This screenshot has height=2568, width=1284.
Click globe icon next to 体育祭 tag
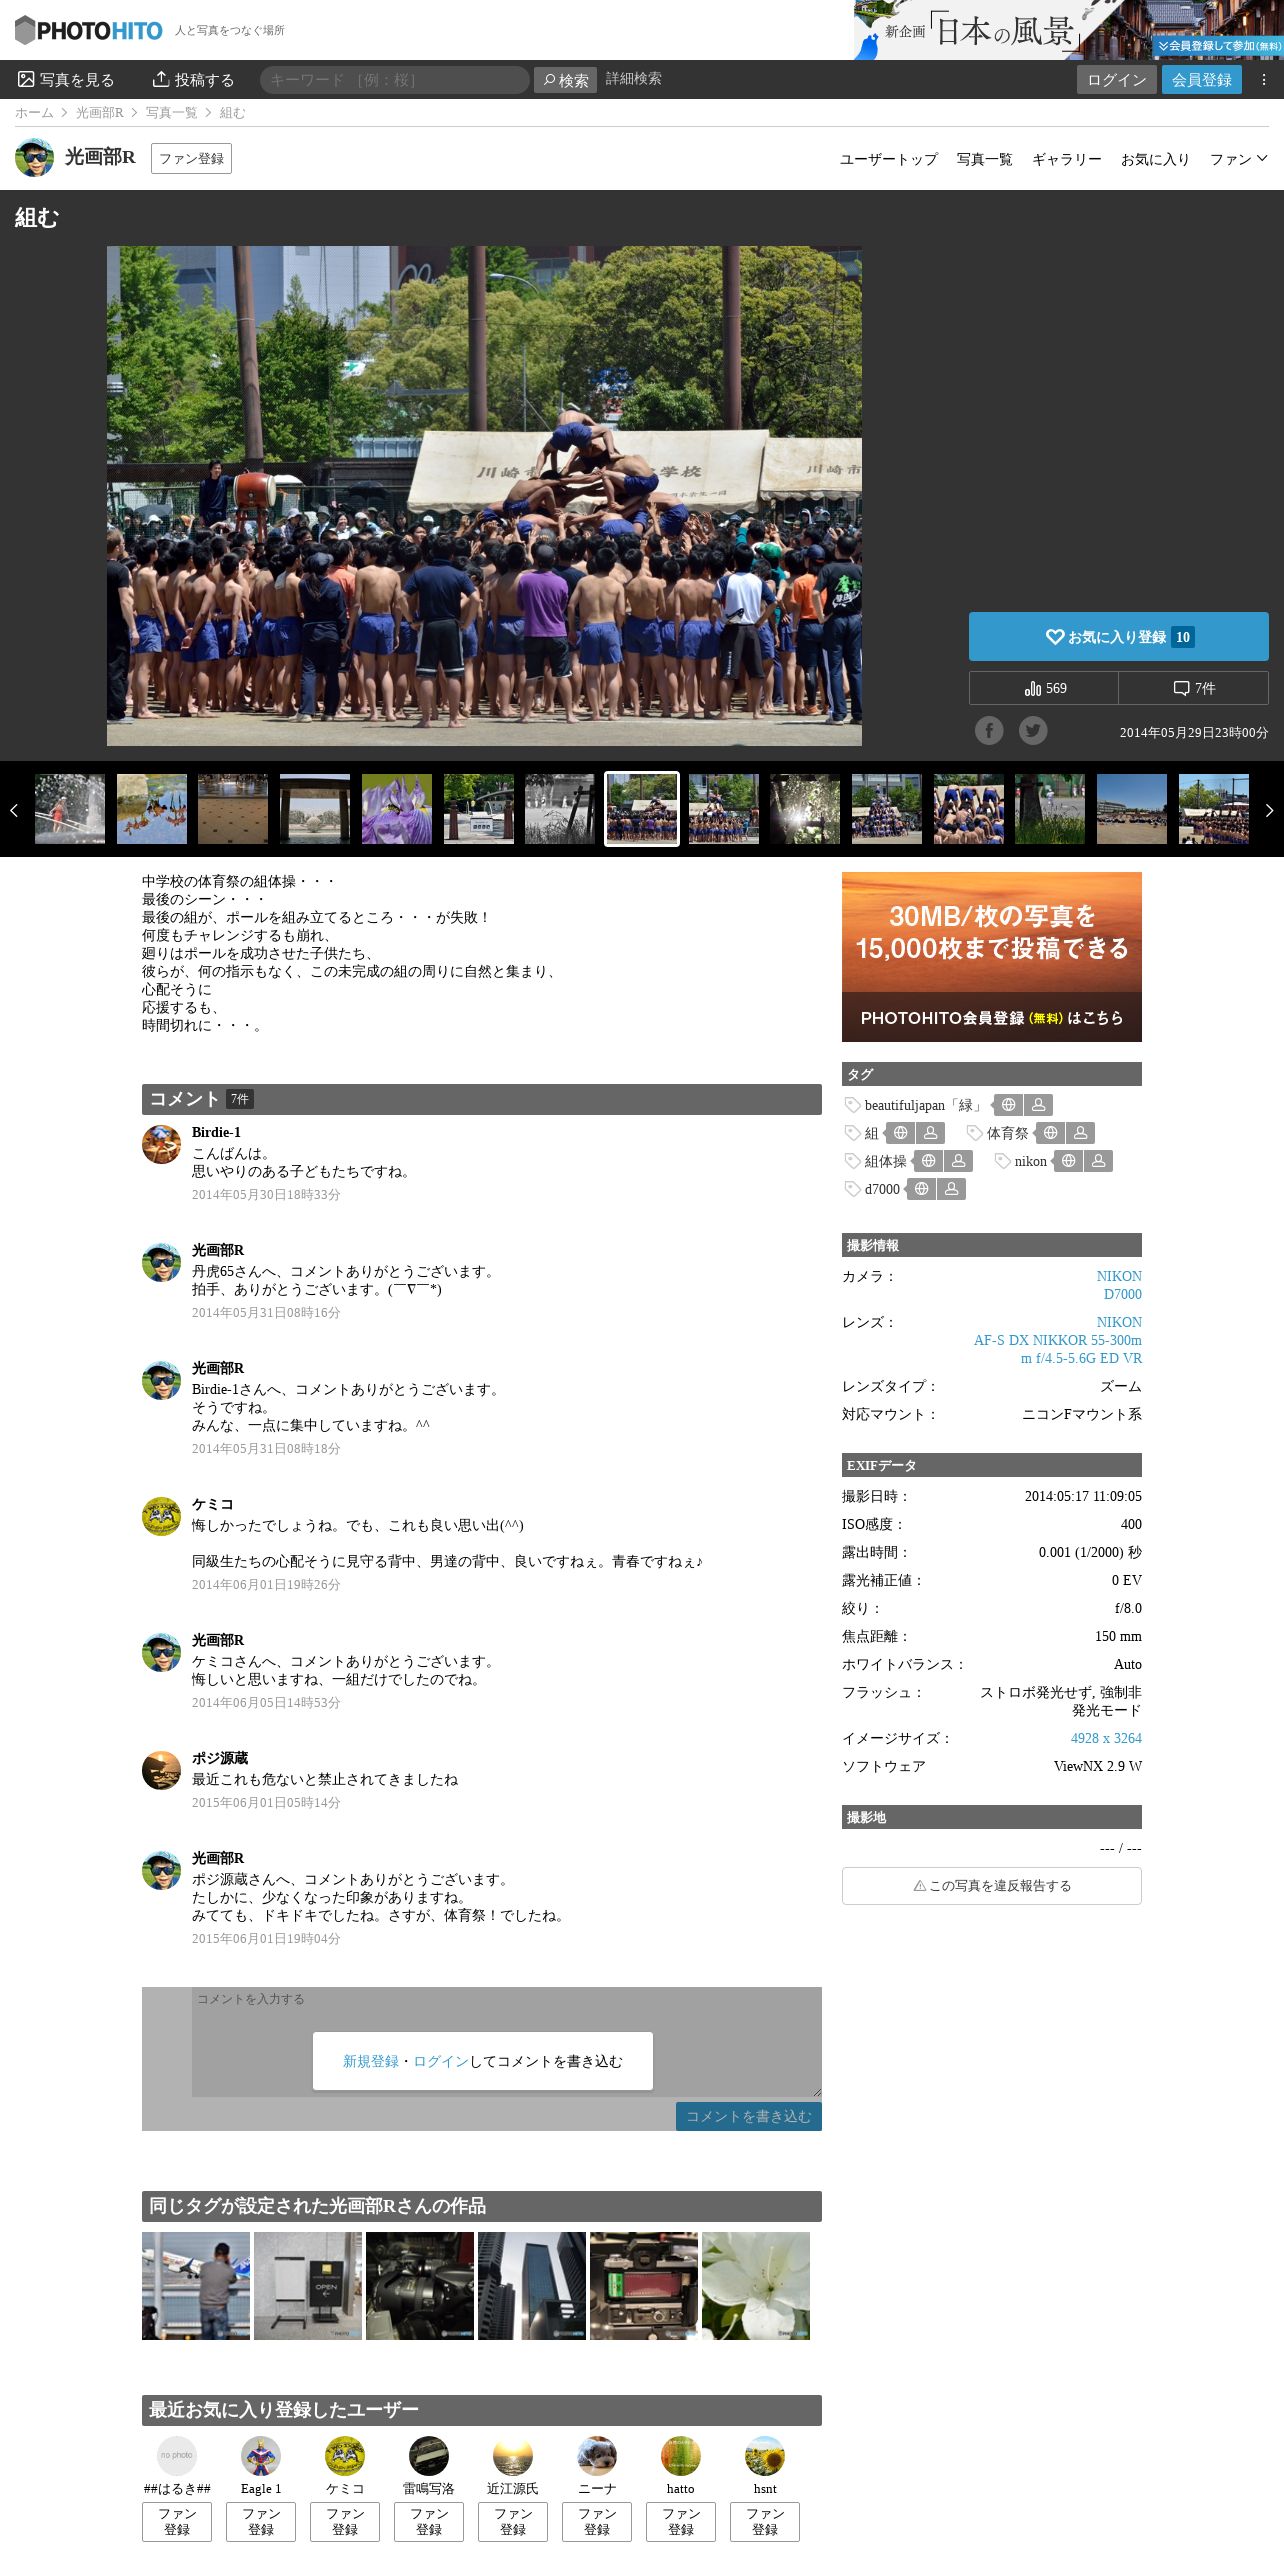tap(1050, 1133)
